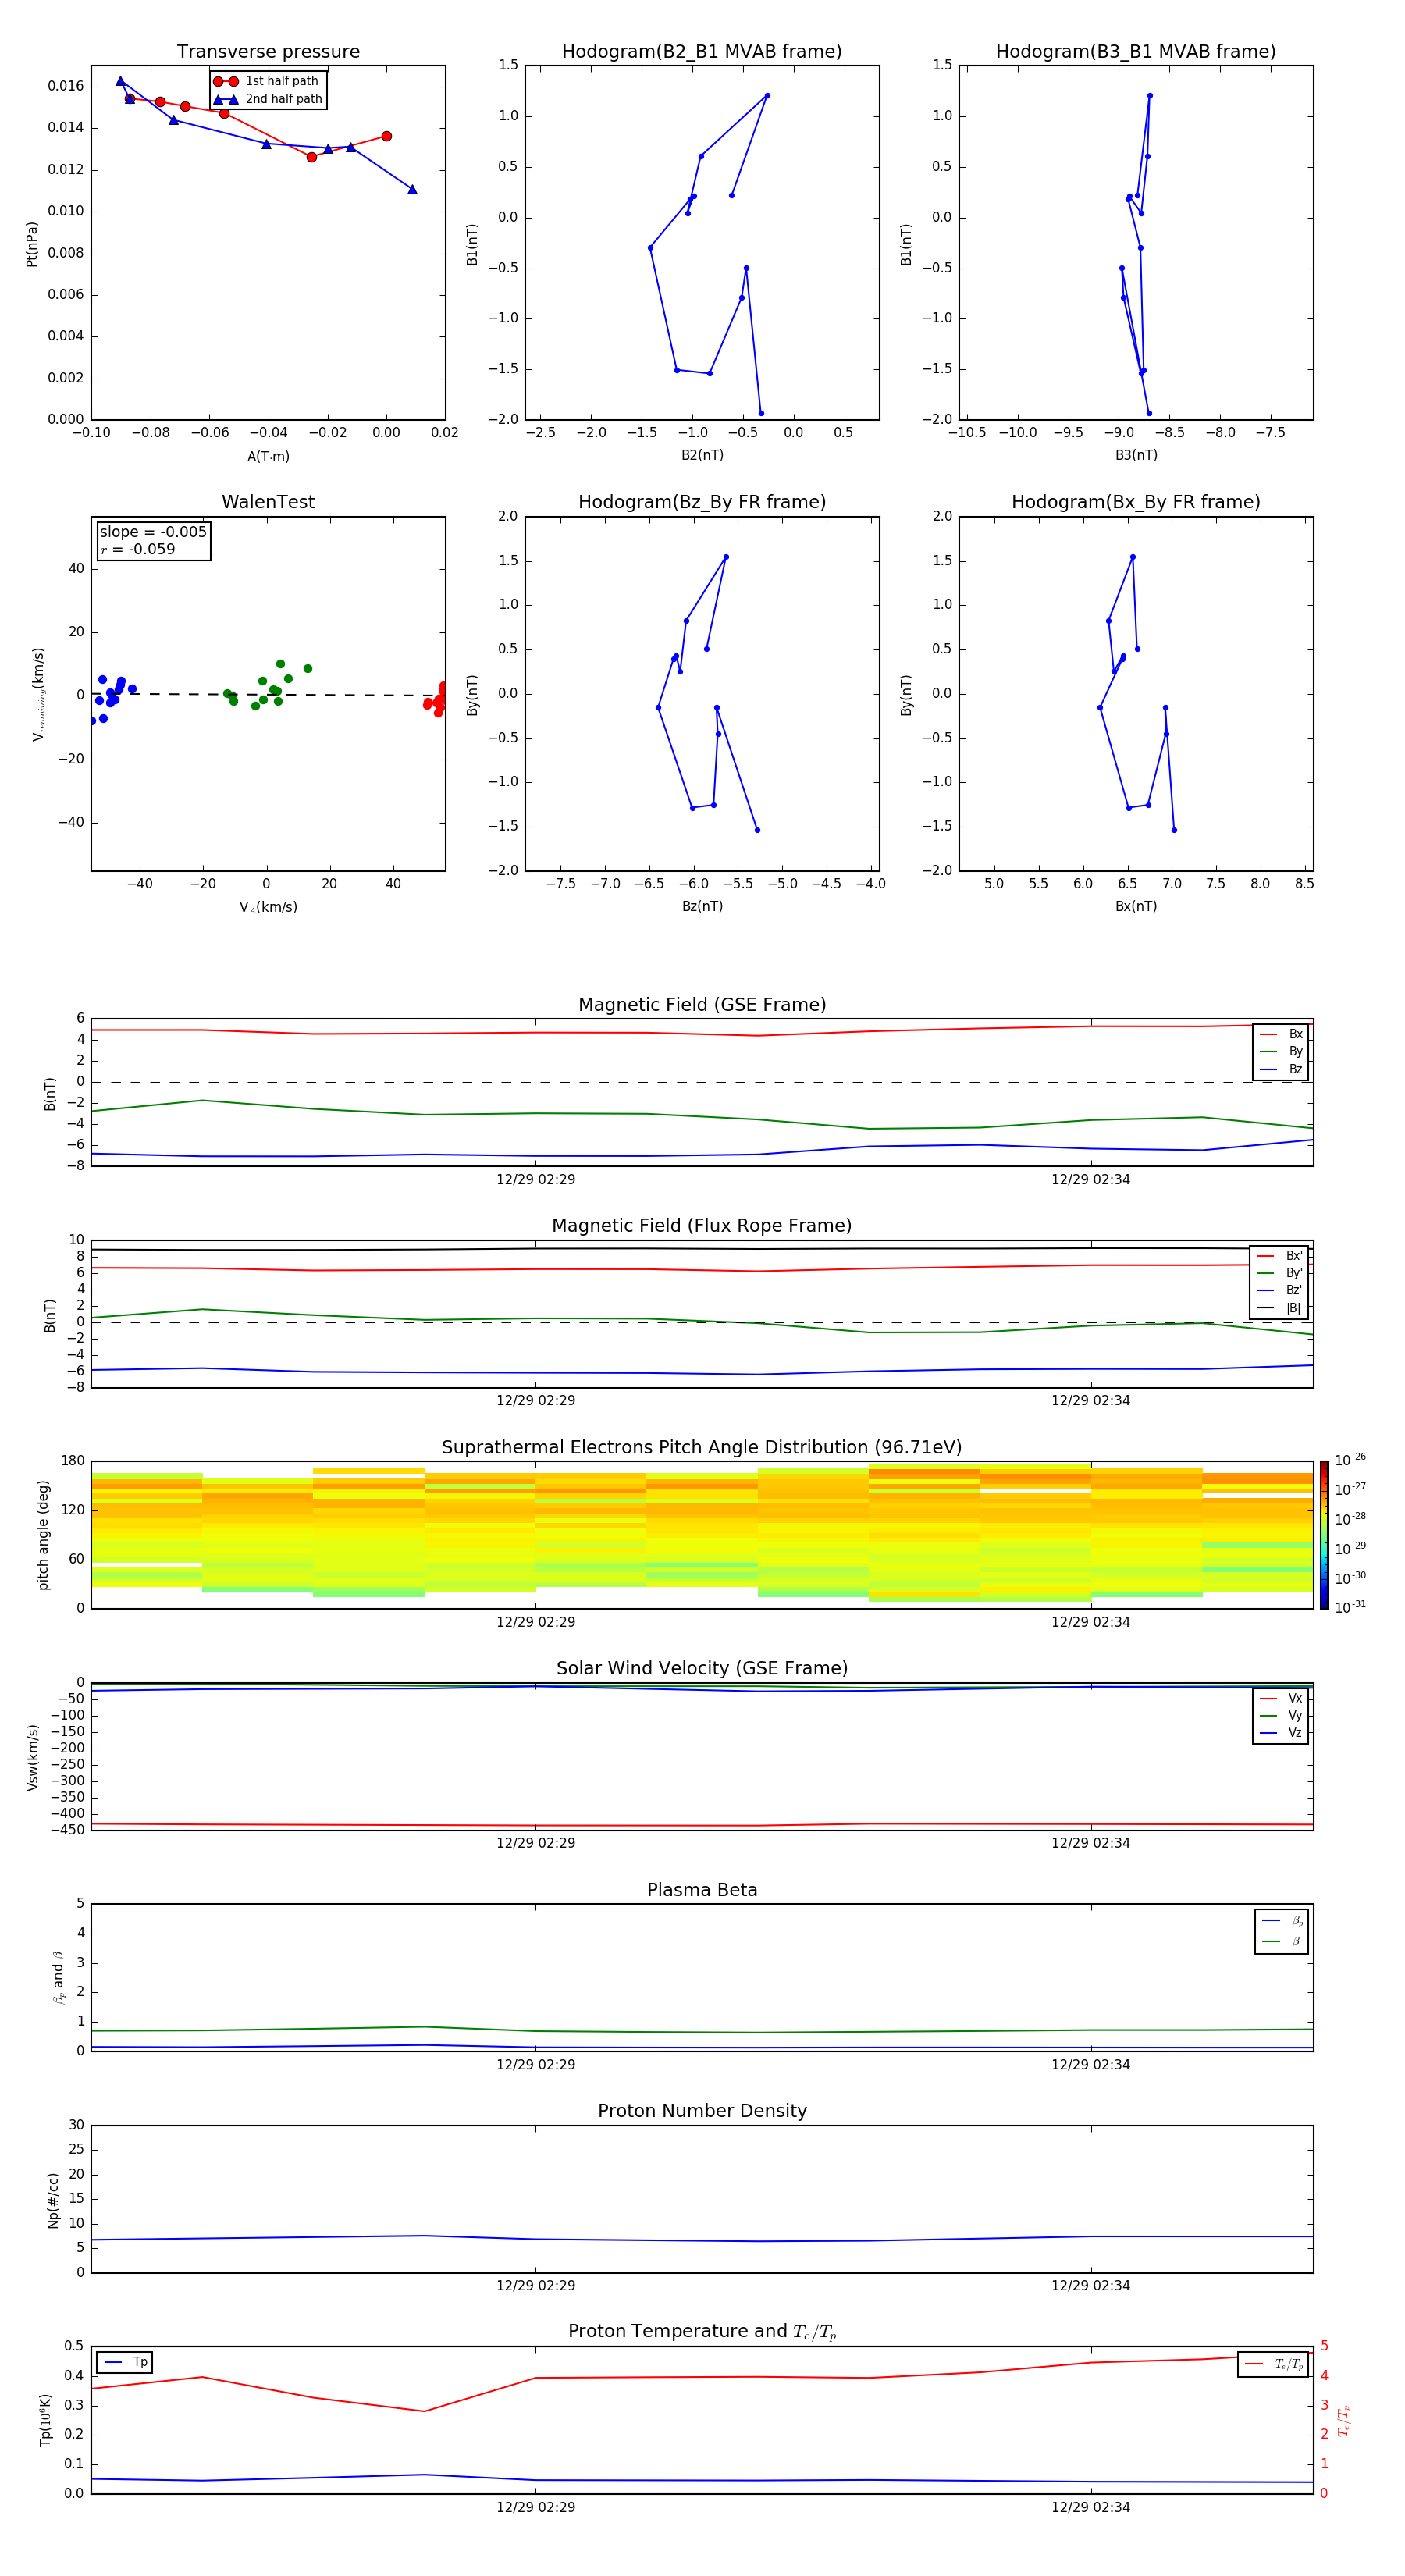Click the Suprathermal Electrons Pitch Angle title

coord(702,1448)
